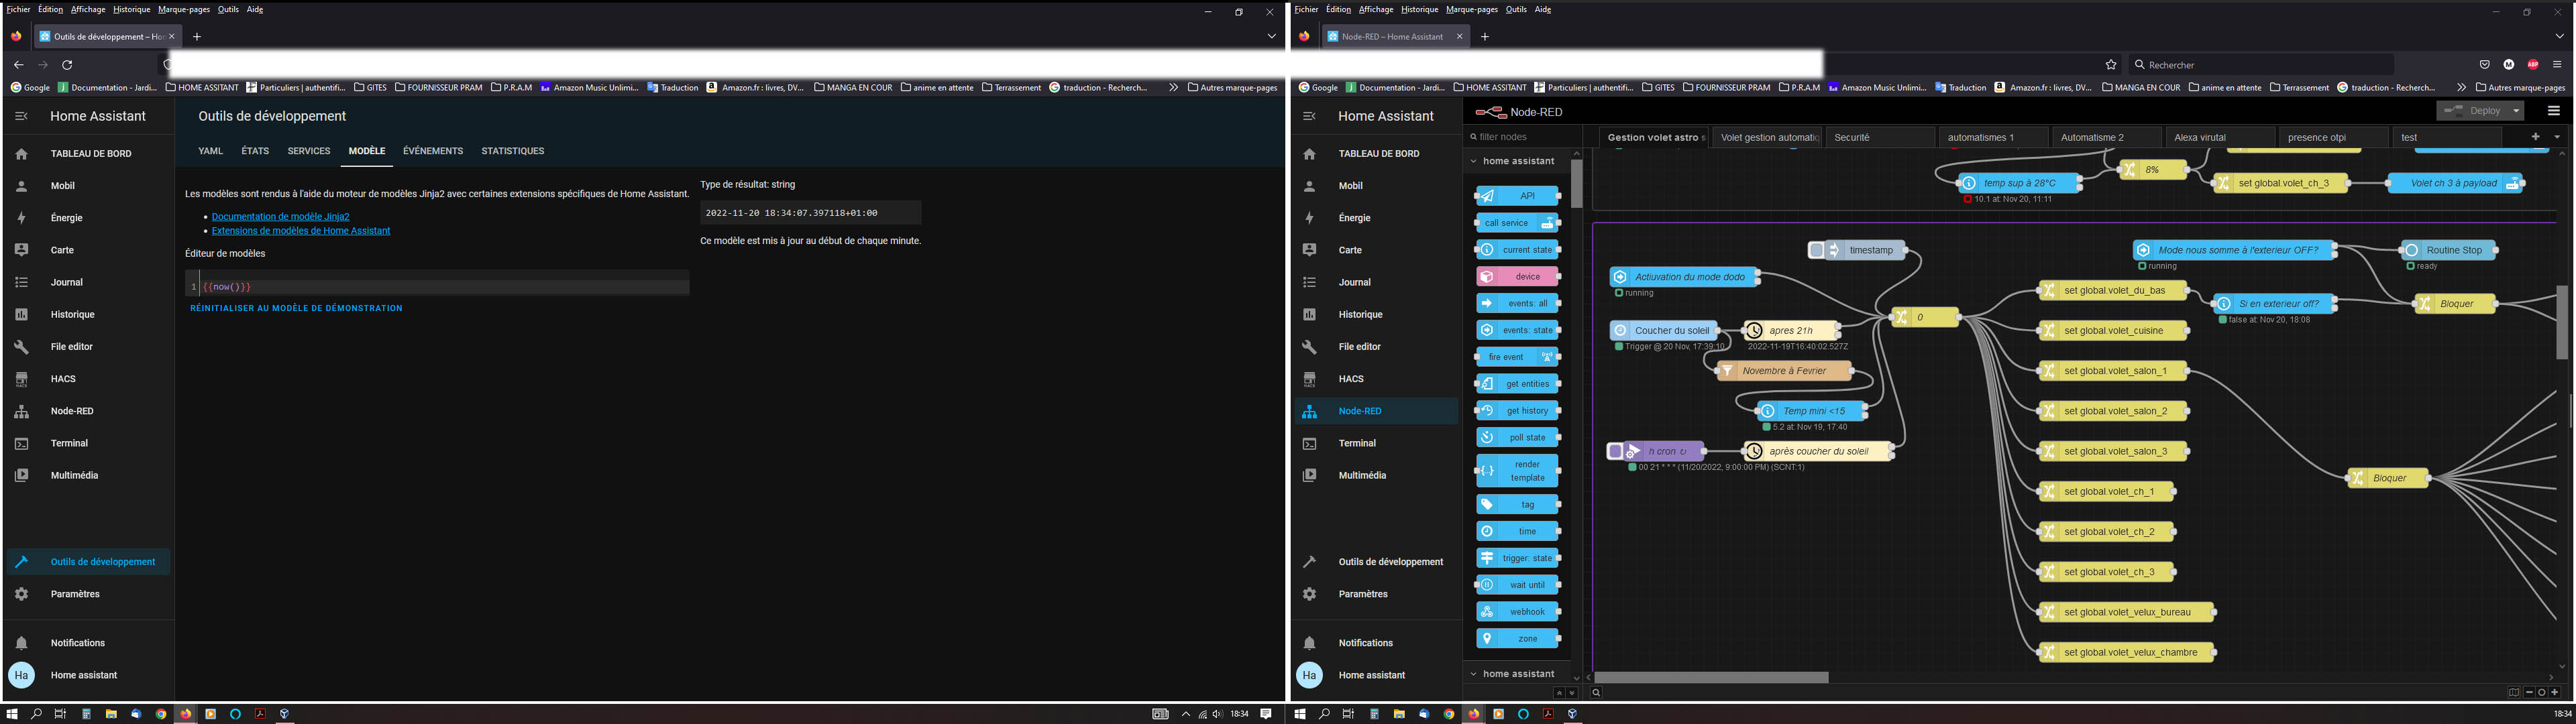
Task: Select the API node in Node-RED palette
Action: pos(1517,196)
